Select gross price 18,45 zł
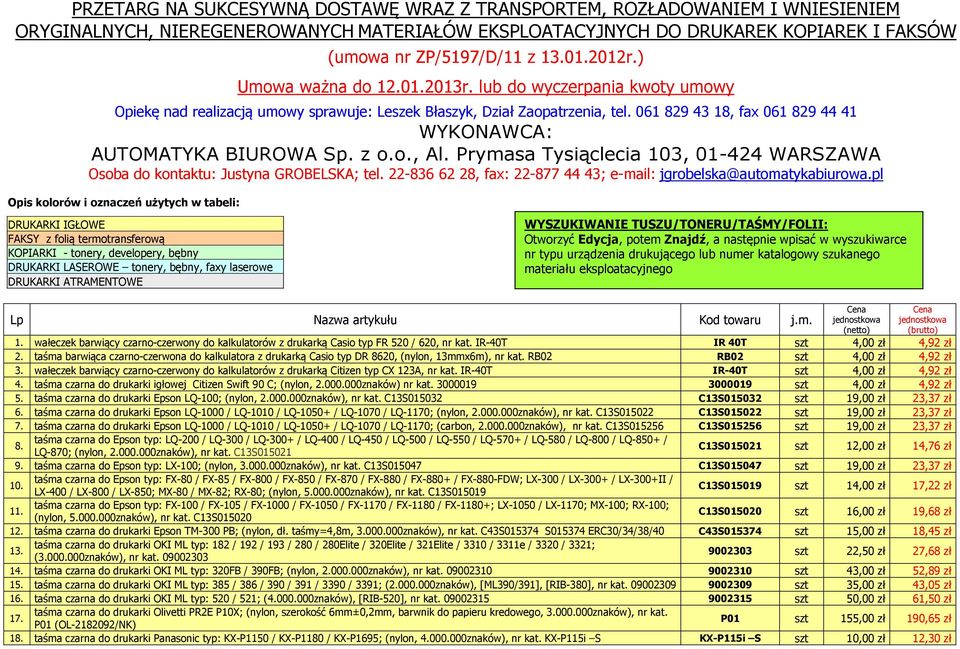The width and height of the screenshot is (960, 649). pos(922,531)
